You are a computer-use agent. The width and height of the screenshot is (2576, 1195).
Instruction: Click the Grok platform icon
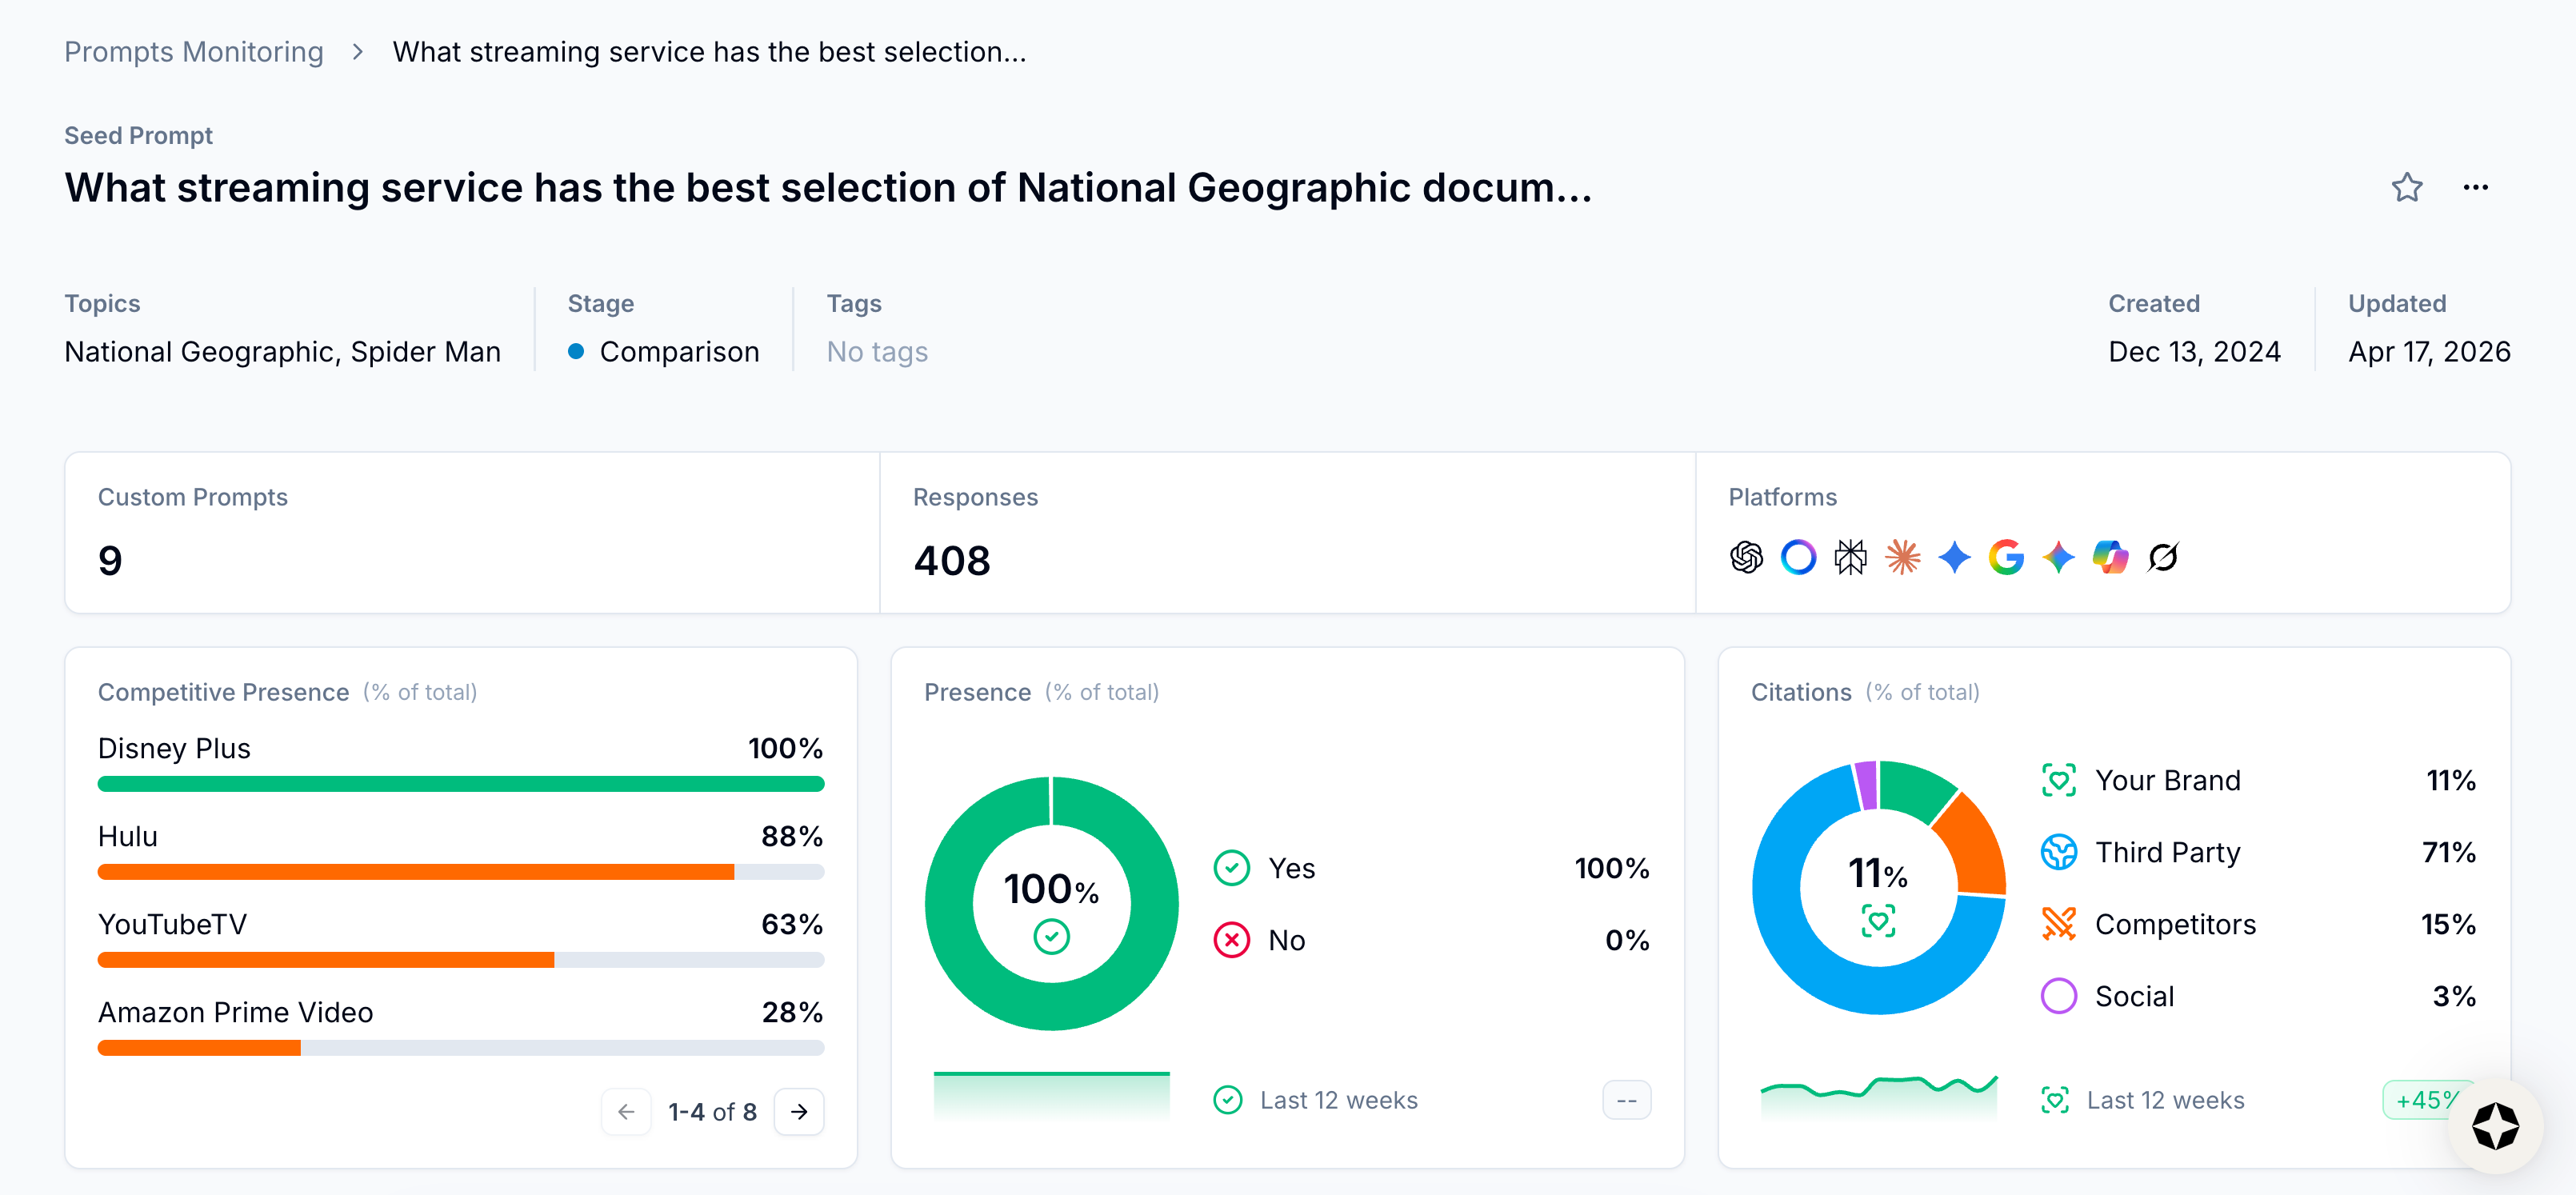tap(2162, 557)
